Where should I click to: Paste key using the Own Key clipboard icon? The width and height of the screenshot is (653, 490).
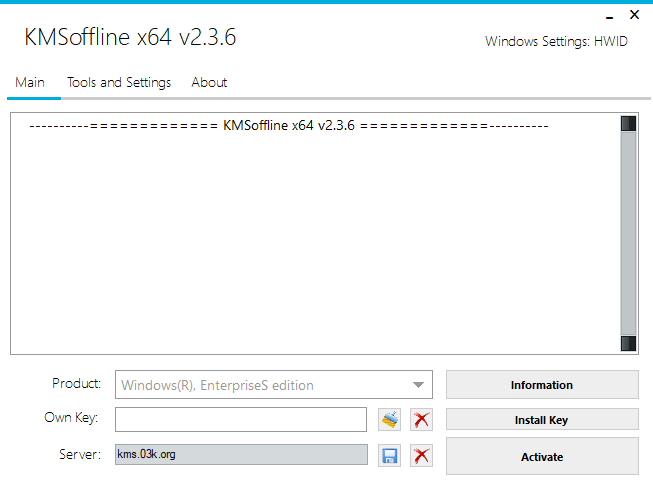[389, 419]
